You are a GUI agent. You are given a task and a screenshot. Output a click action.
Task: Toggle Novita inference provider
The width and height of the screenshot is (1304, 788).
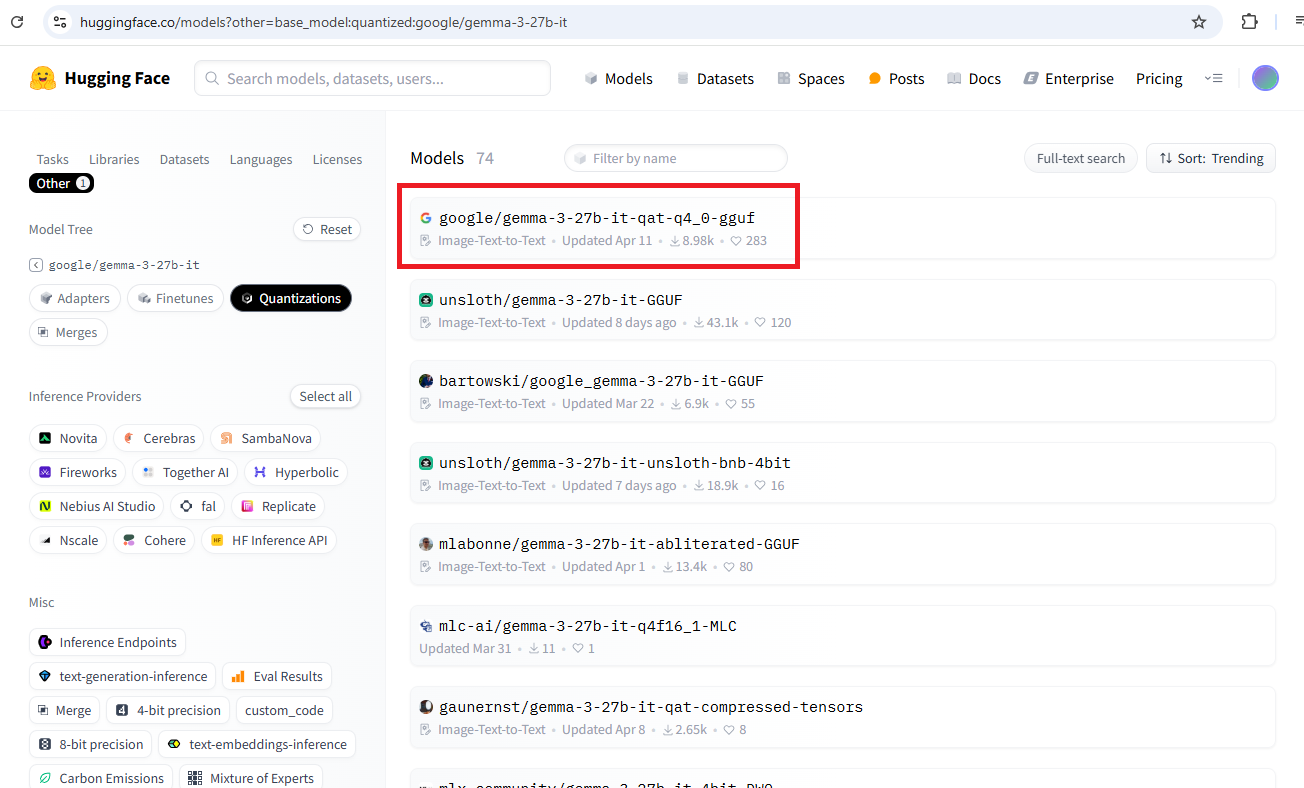(x=68, y=438)
